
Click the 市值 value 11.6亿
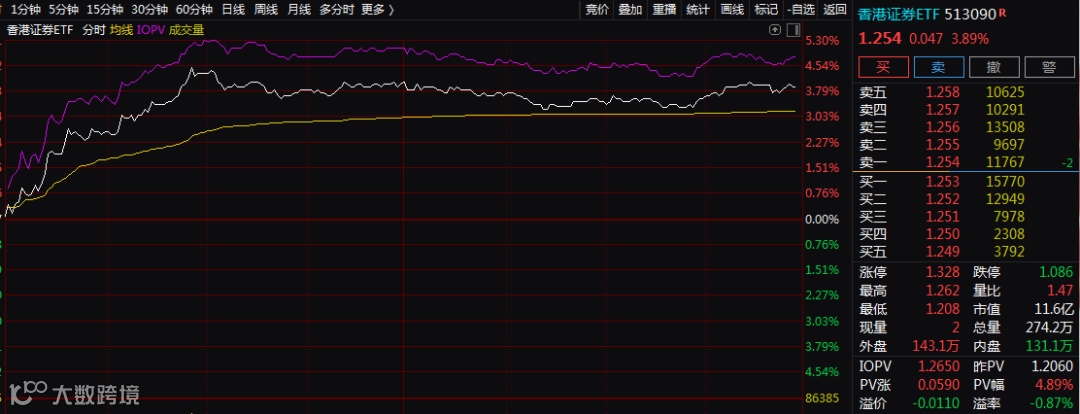(1054, 309)
